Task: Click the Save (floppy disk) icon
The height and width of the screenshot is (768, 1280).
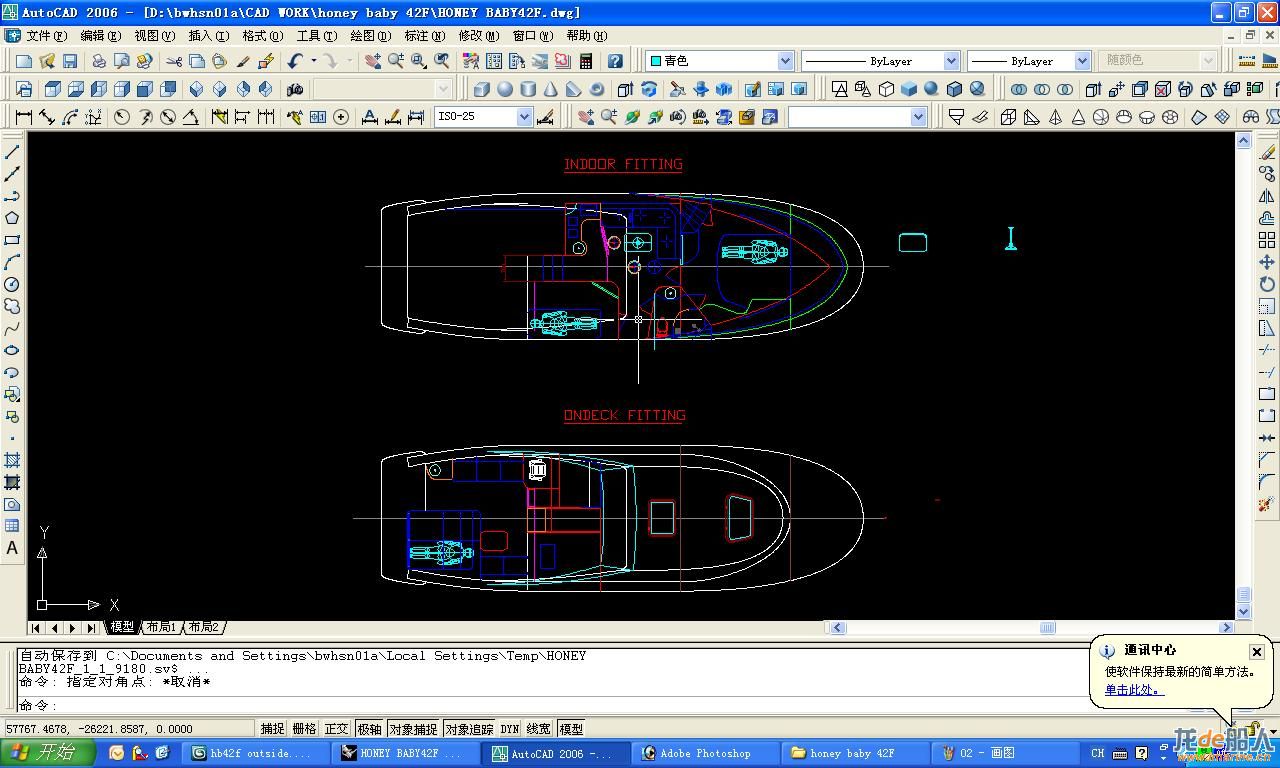Action: tap(69, 61)
